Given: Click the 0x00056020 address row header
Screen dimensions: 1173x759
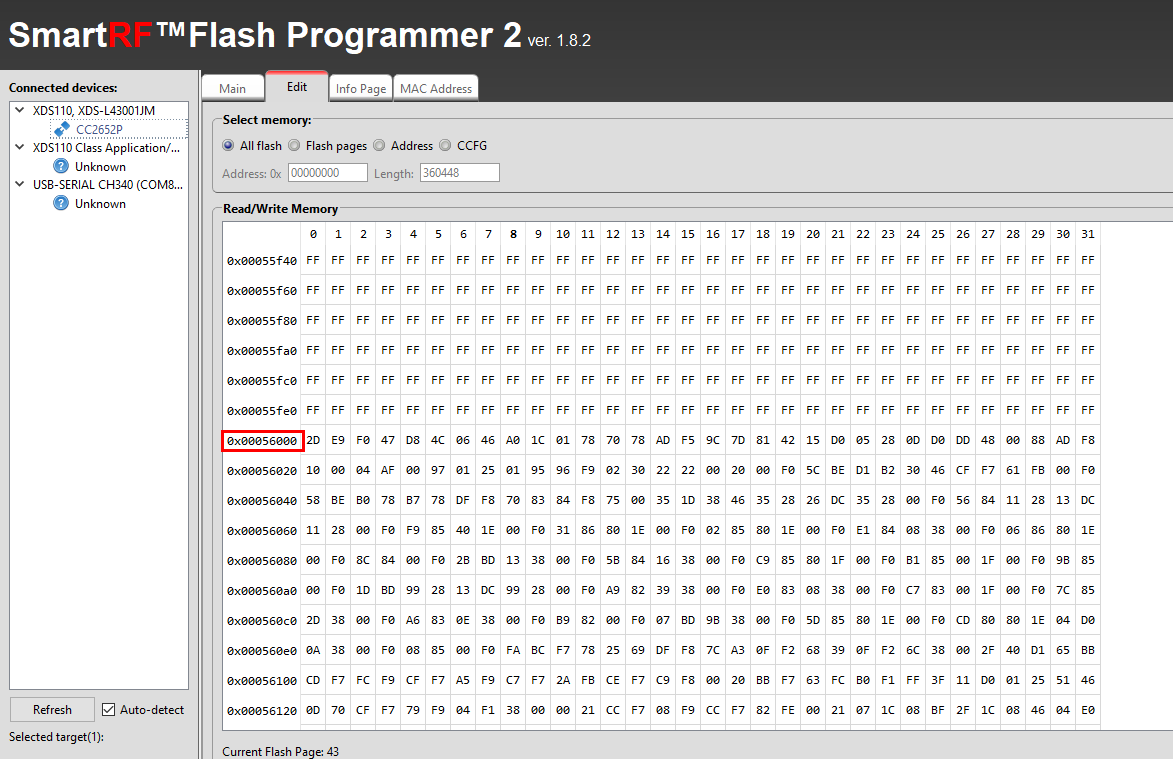Looking at the screenshot, I should 262,471.
